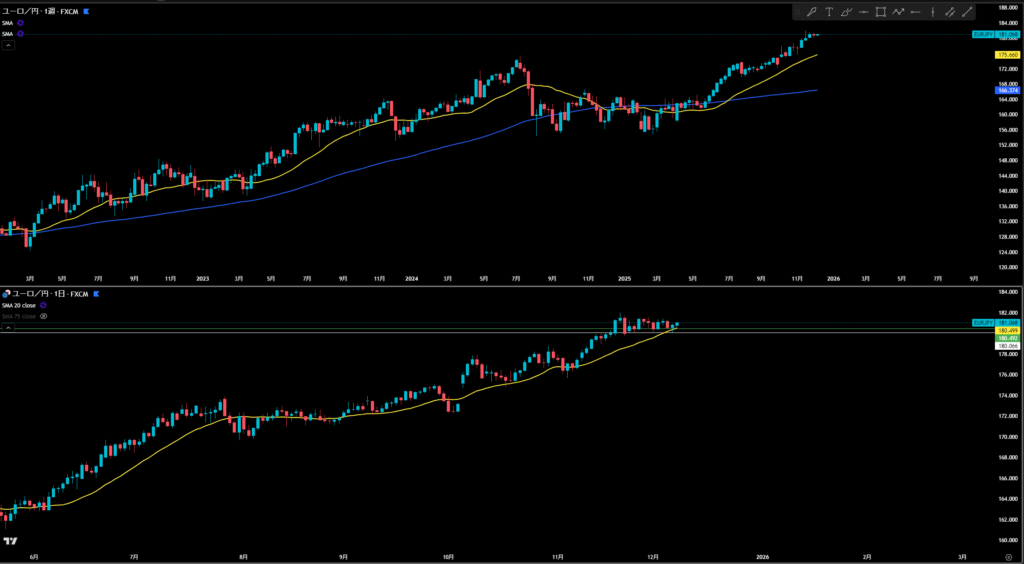
Task: Select the Text tool in the drawing toolbar
Action: pyautogui.click(x=829, y=12)
